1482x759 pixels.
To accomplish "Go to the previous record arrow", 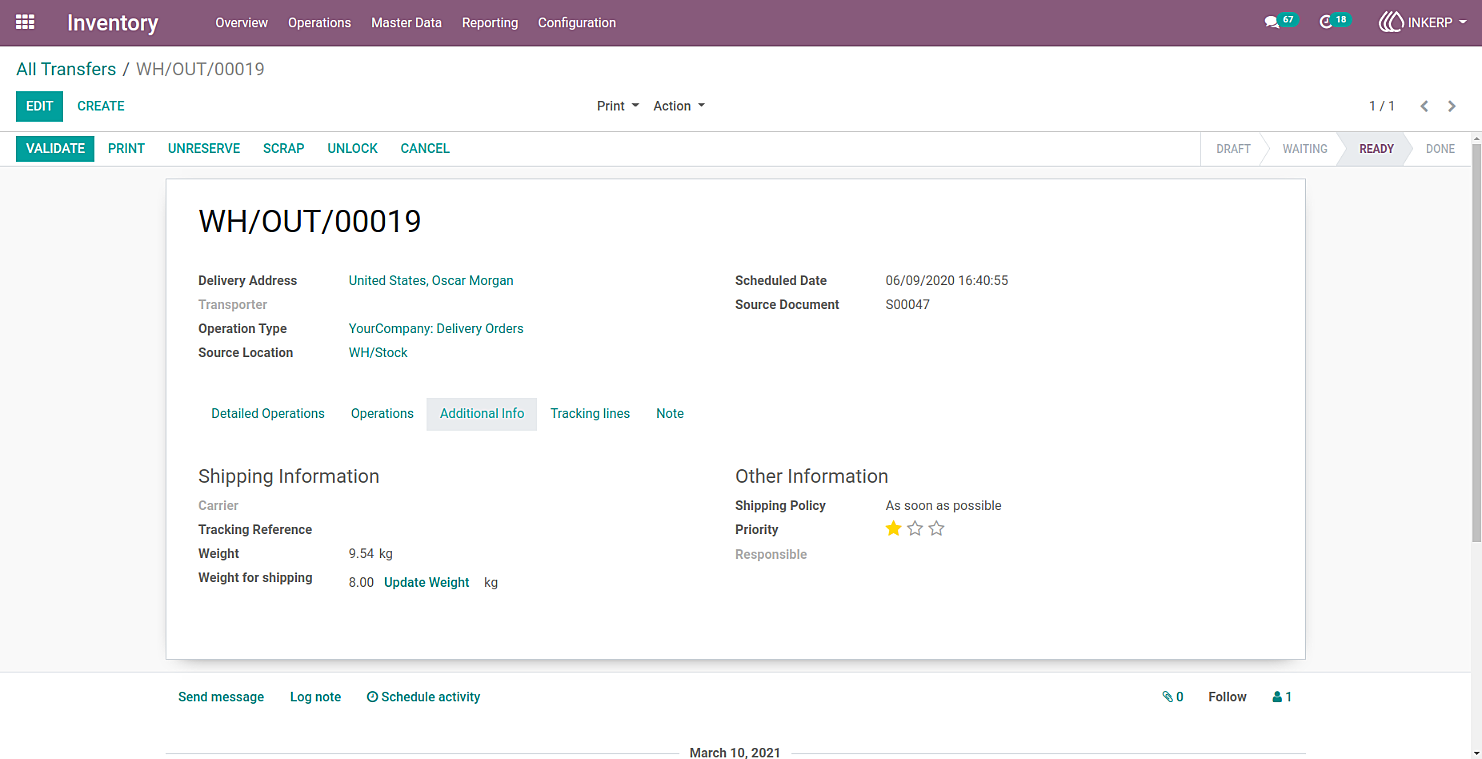I will (x=1424, y=106).
